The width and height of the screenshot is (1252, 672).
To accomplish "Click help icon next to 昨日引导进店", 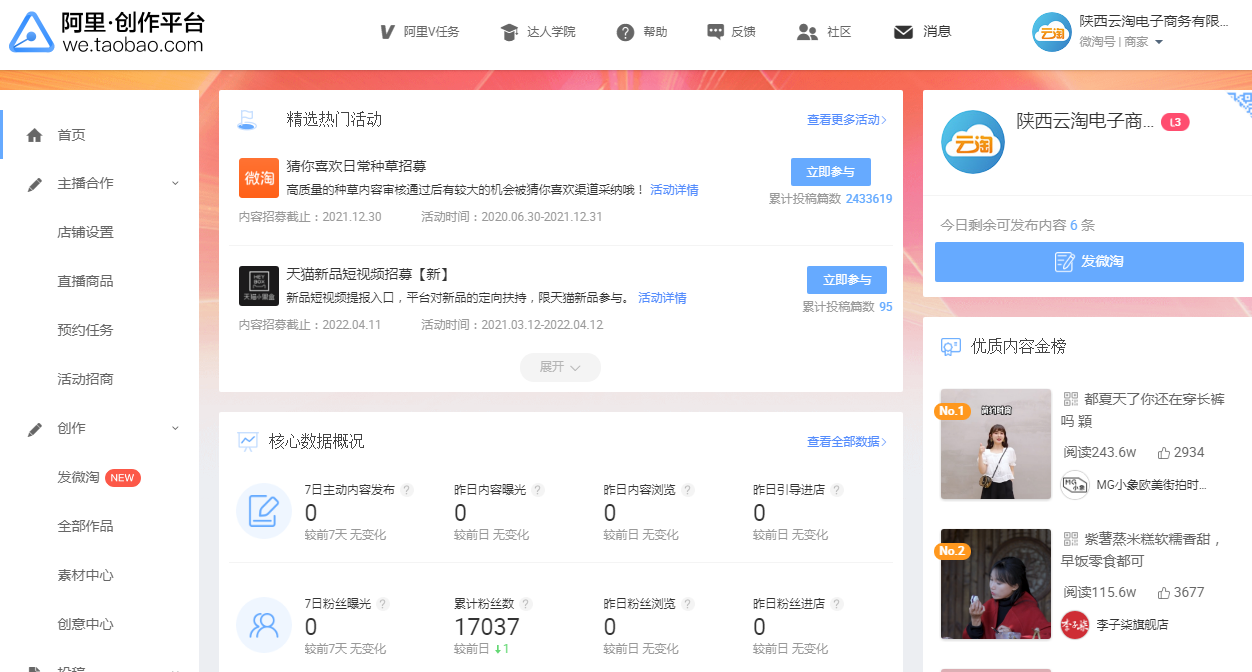I will 837,490.
